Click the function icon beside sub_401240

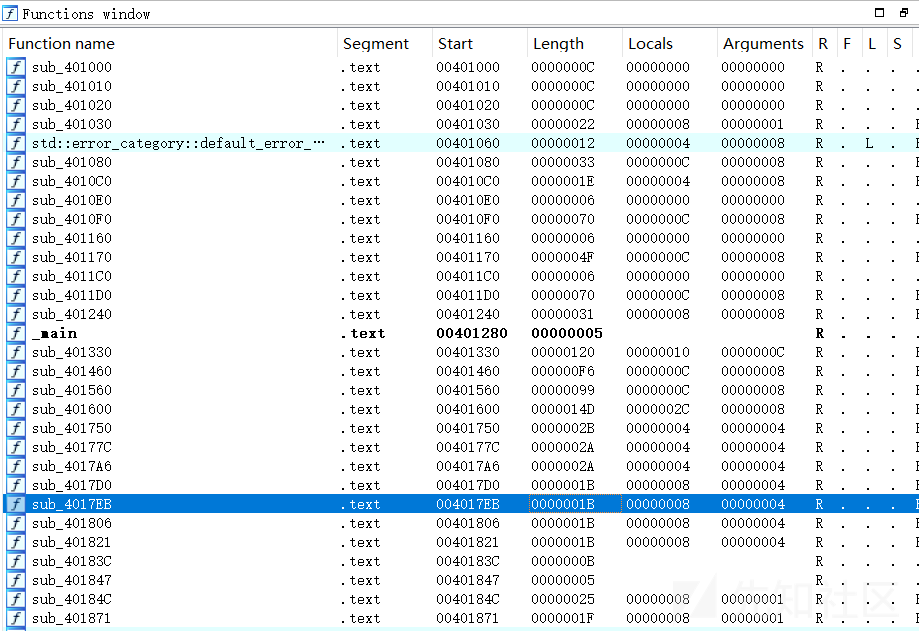pos(16,314)
